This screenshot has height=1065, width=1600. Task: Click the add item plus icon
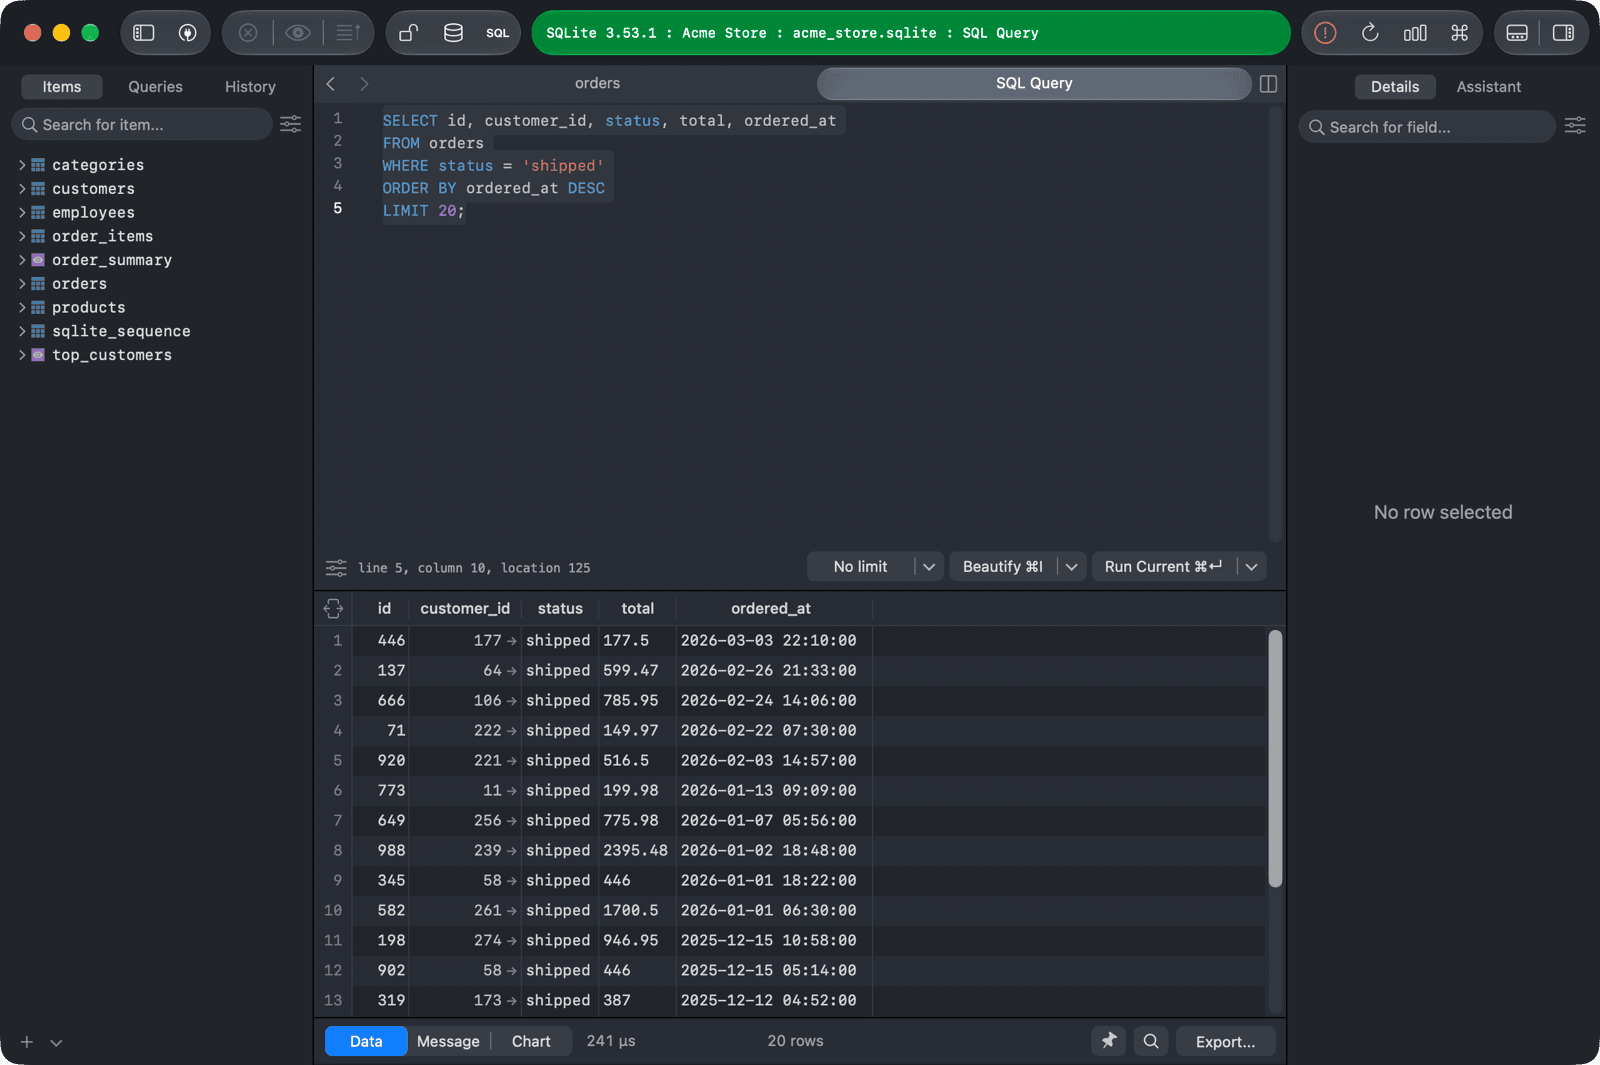27,1042
